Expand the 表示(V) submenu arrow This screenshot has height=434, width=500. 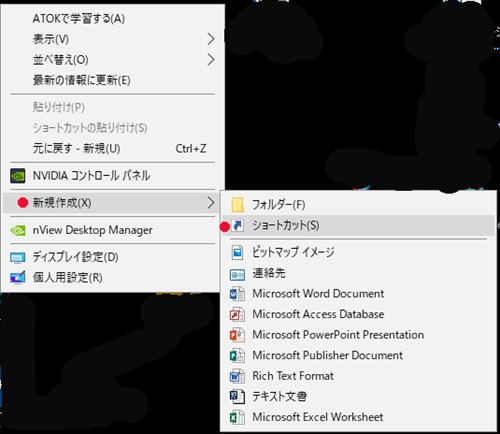coord(211,39)
